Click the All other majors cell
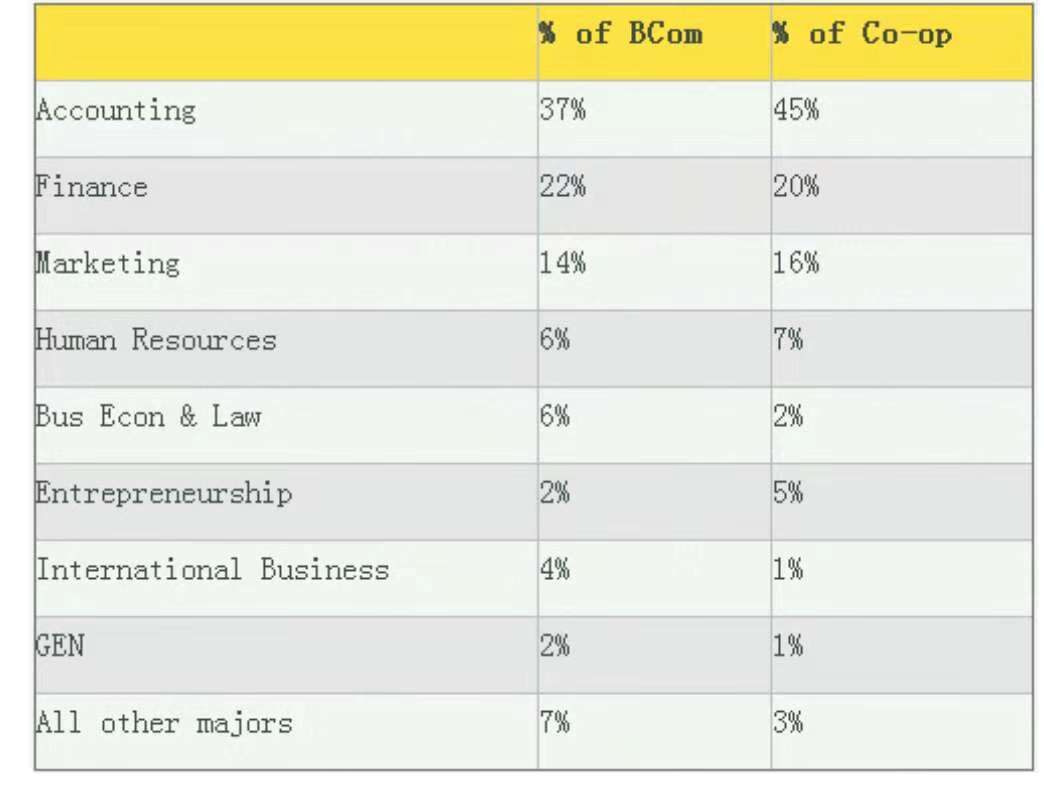 [x=164, y=723]
